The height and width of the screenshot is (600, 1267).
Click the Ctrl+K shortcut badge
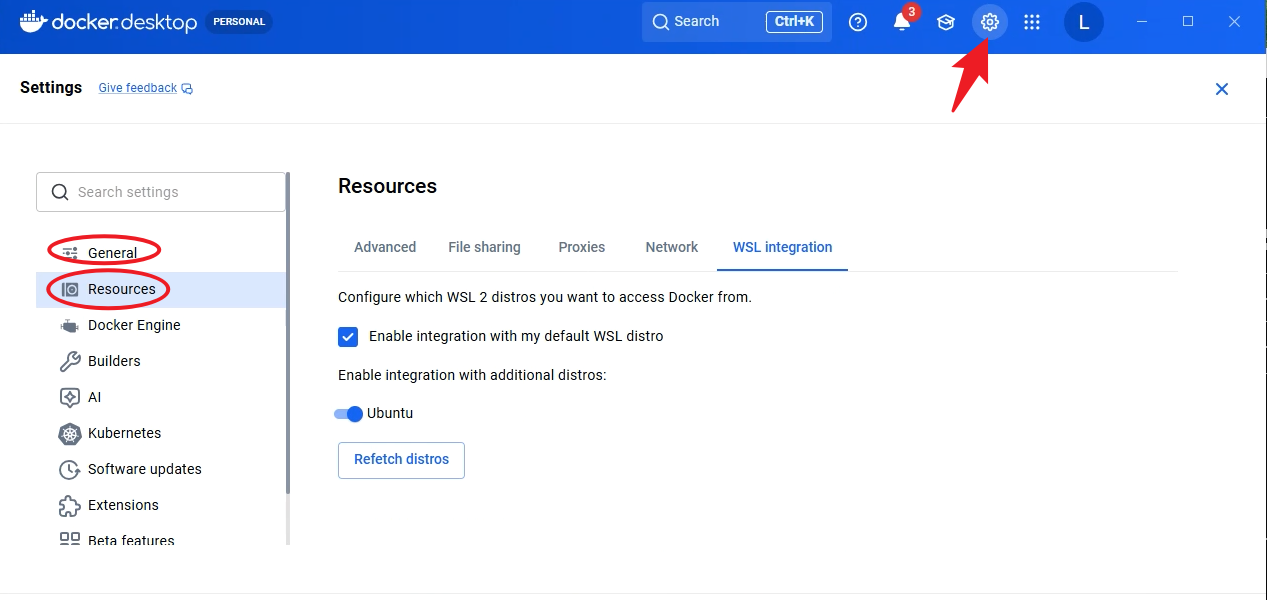[795, 22]
